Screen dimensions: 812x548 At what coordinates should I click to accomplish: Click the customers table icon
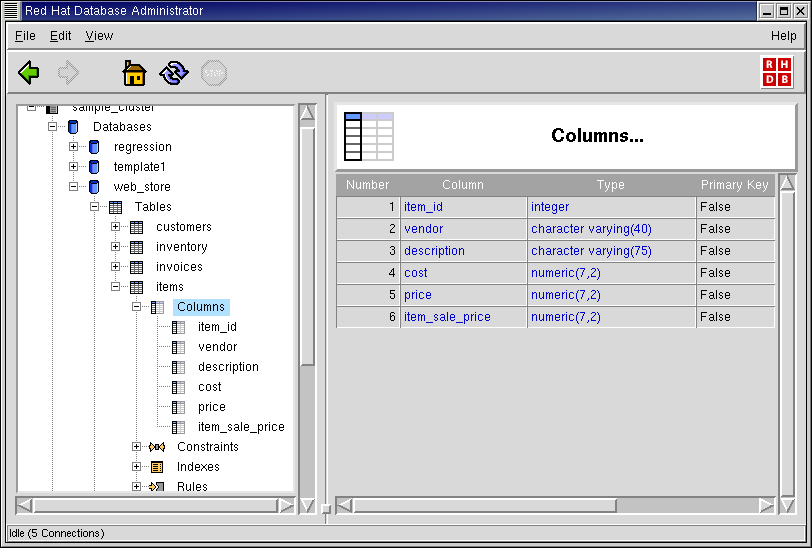[137, 227]
